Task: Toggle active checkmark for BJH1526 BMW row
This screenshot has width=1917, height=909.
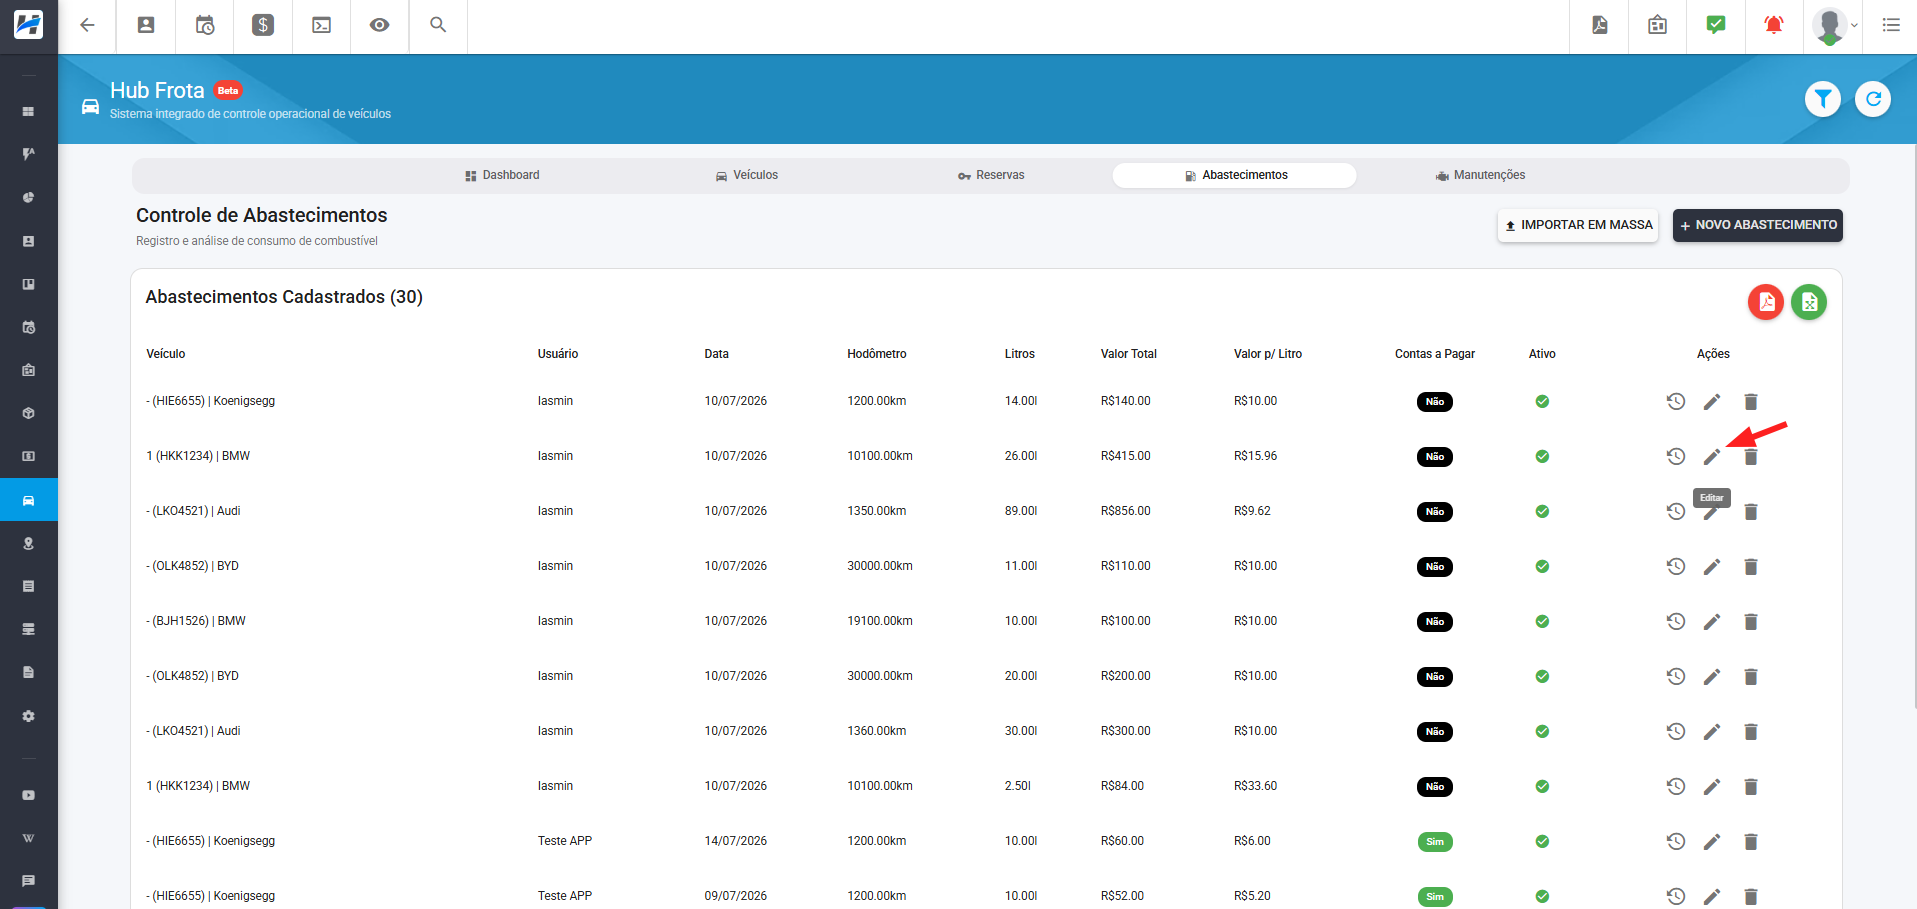Action: 1542,622
